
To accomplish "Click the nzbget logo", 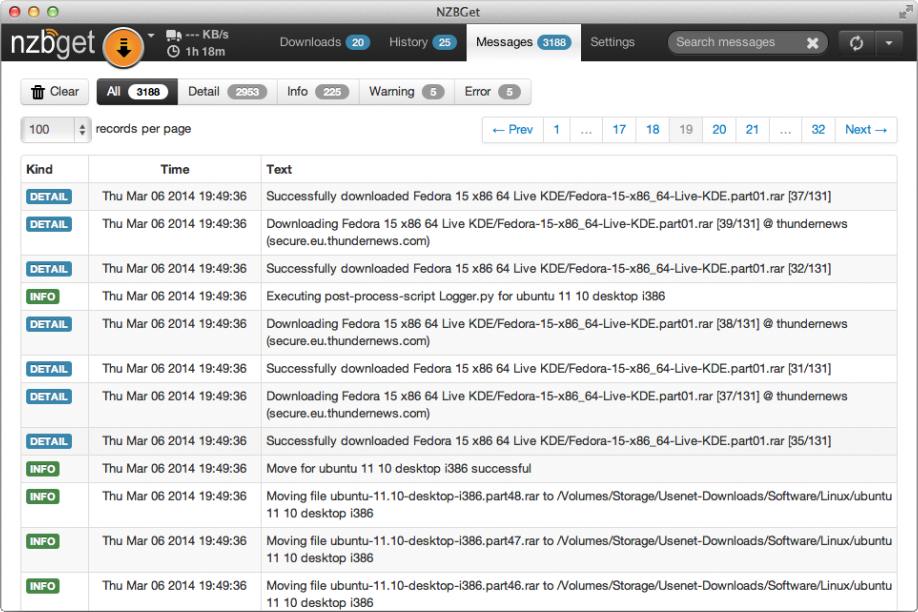I will click(53, 43).
